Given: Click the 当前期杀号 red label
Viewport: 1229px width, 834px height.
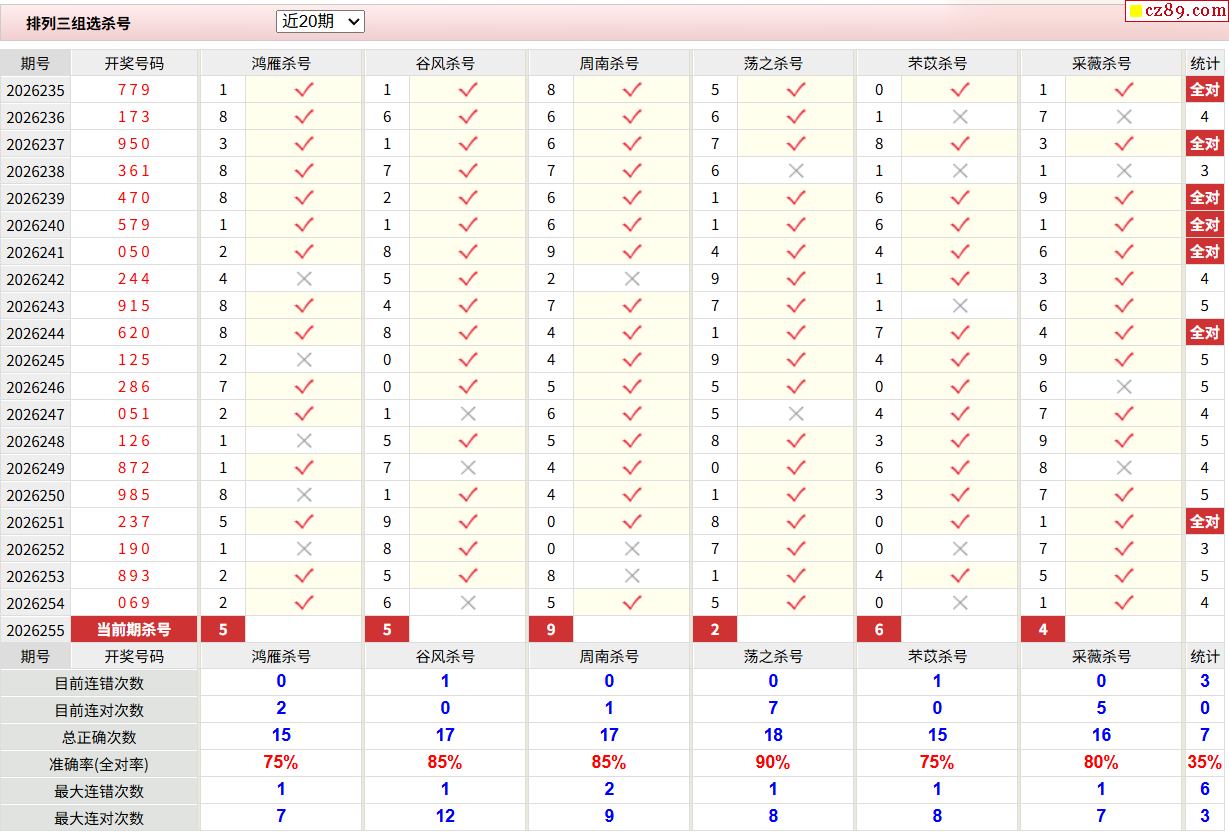Looking at the screenshot, I should point(134,630).
